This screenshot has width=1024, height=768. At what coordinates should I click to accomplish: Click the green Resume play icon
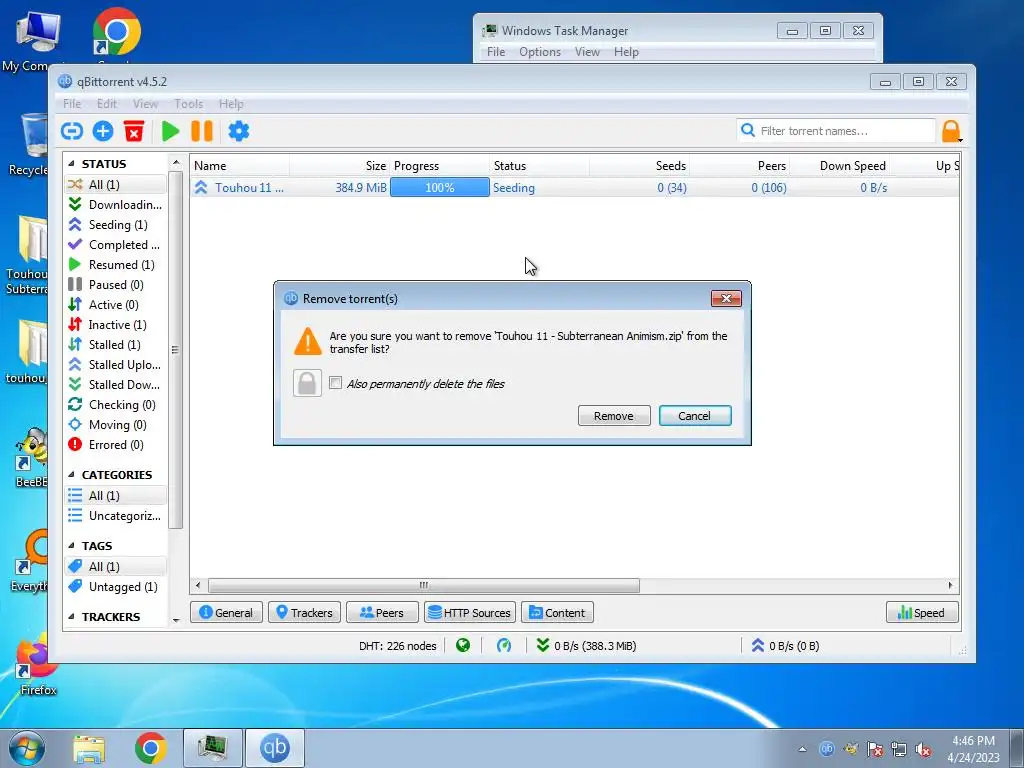point(170,131)
